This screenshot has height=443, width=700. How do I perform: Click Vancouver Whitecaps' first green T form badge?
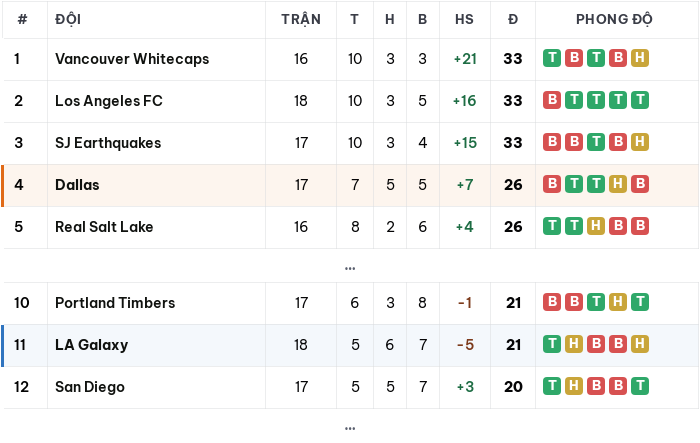click(552, 58)
